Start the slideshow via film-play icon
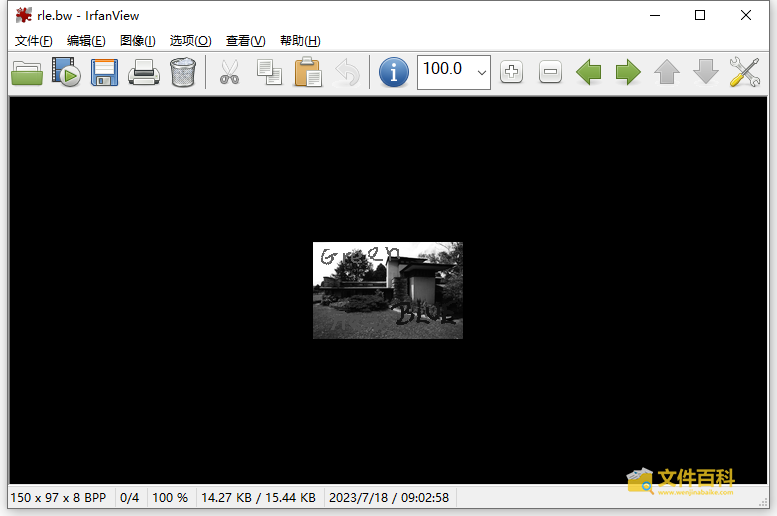The image size is (777, 516). pyautogui.click(x=66, y=73)
